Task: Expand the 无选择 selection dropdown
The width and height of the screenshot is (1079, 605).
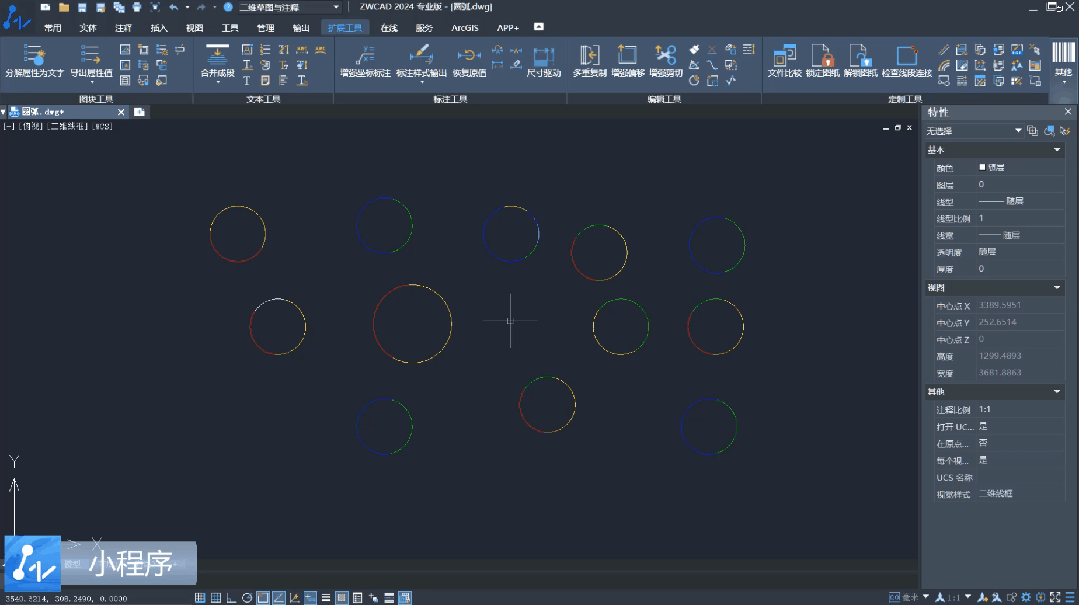Action: (1018, 131)
